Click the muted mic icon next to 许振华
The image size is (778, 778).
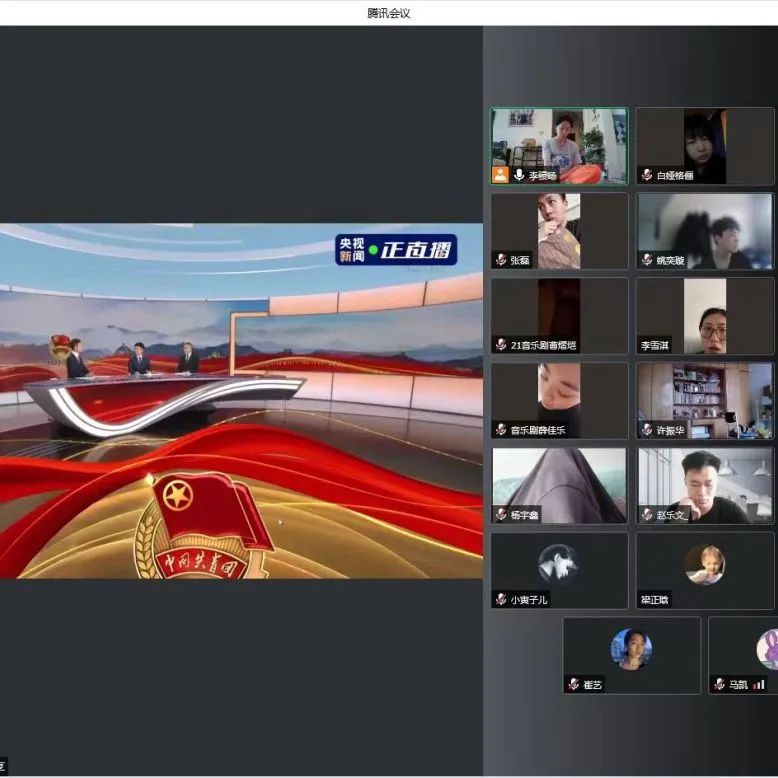click(647, 430)
